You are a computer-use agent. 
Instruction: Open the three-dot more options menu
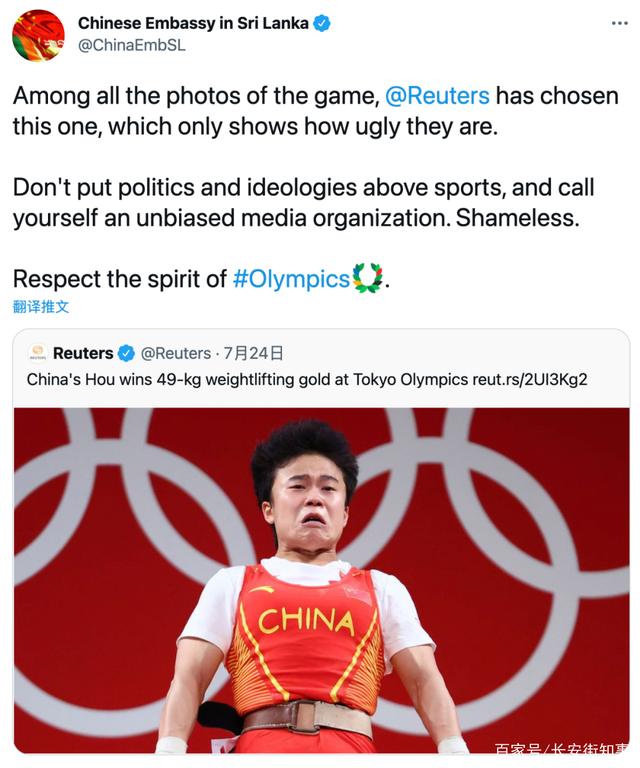pos(619,23)
